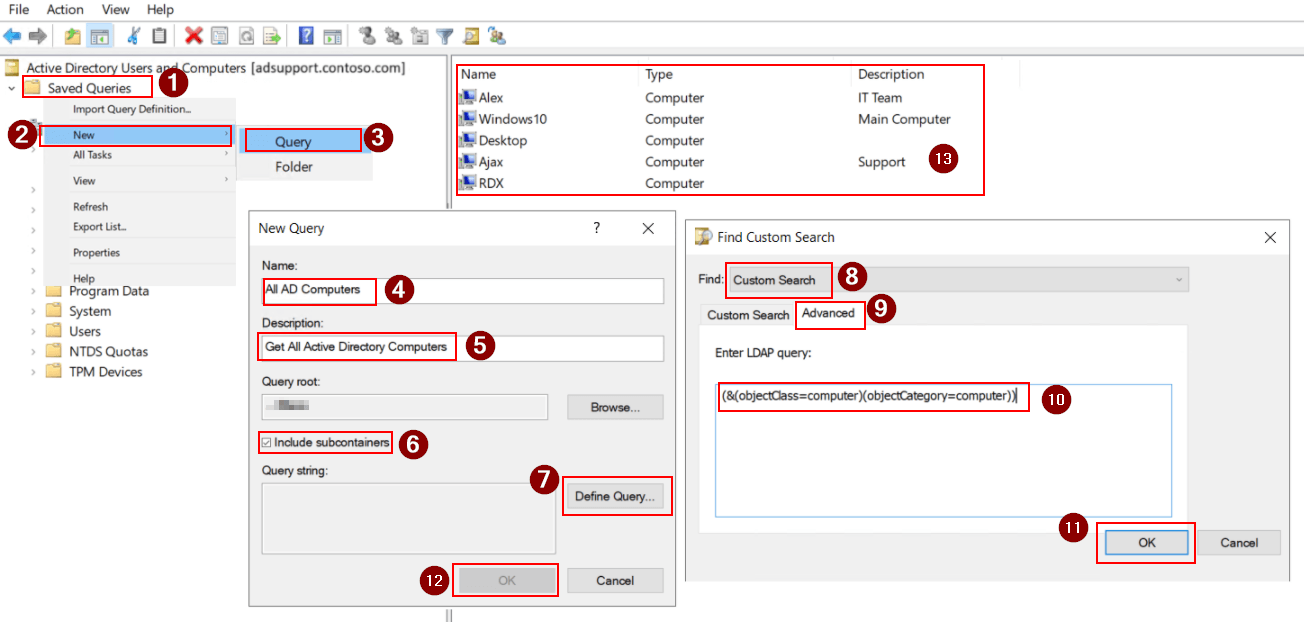Screen dimensions: 1304x622
Task: Select the Create New User icon
Action: point(367,36)
